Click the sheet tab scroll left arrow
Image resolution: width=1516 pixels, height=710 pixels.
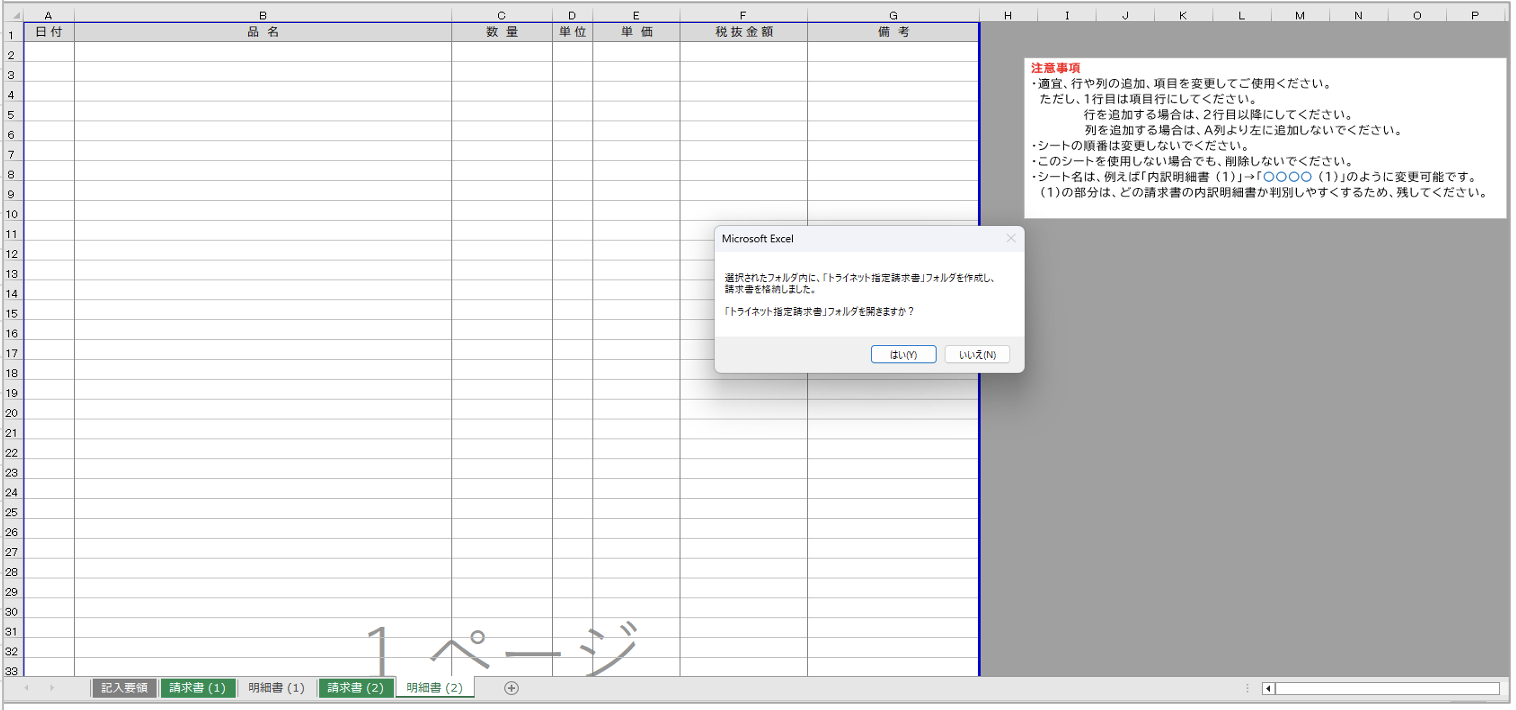26,688
